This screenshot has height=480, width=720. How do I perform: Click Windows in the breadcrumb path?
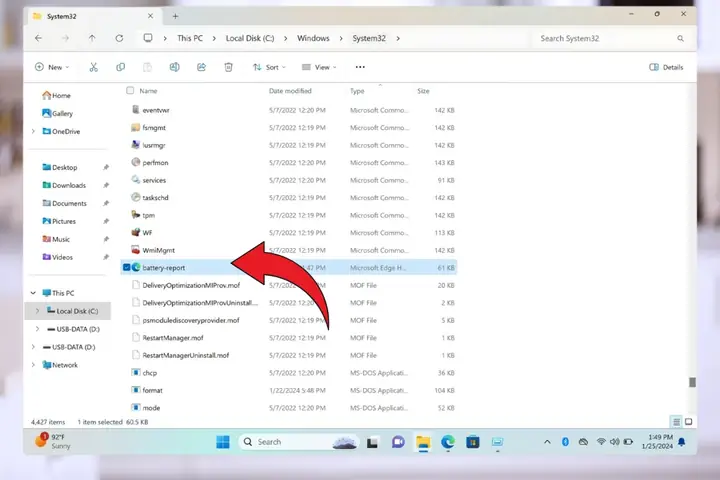pos(313,39)
